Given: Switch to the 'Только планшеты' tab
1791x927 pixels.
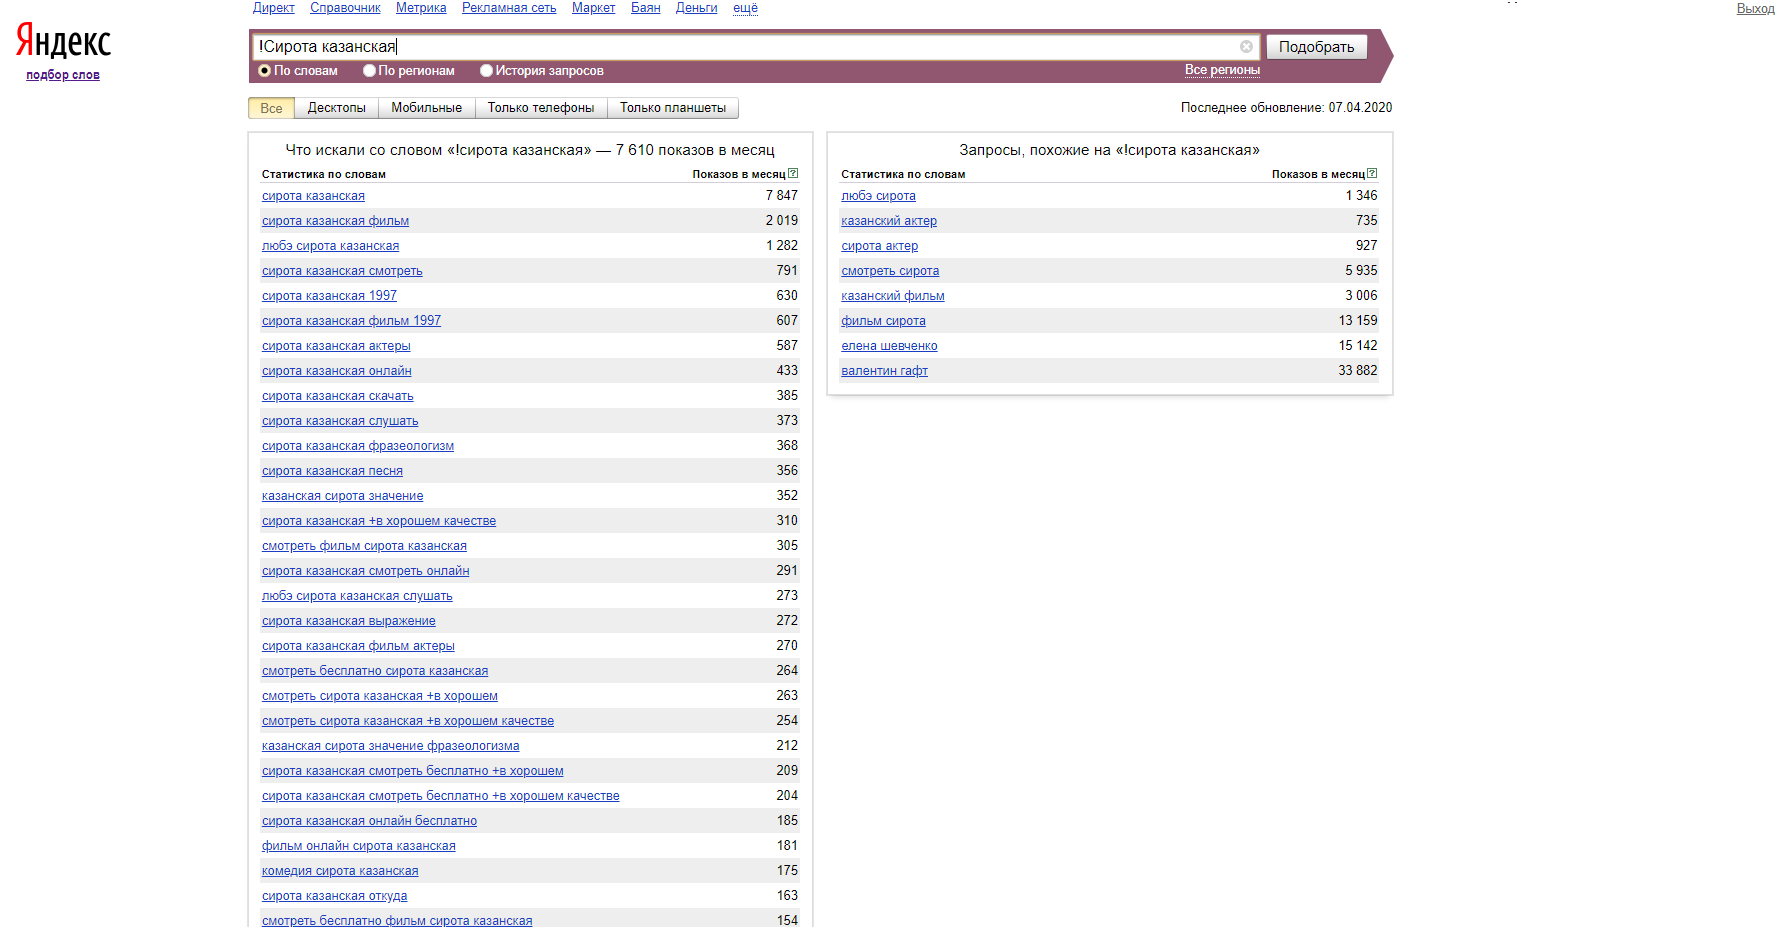Looking at the screenshot, I should coord(673,108).
